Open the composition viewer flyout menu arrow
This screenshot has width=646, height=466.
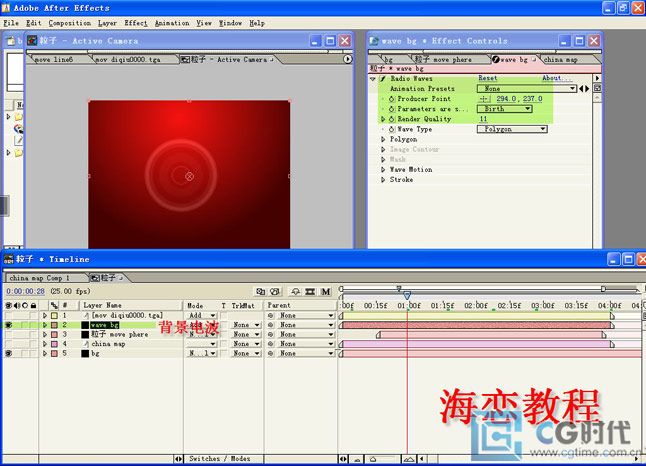[348, 59]
